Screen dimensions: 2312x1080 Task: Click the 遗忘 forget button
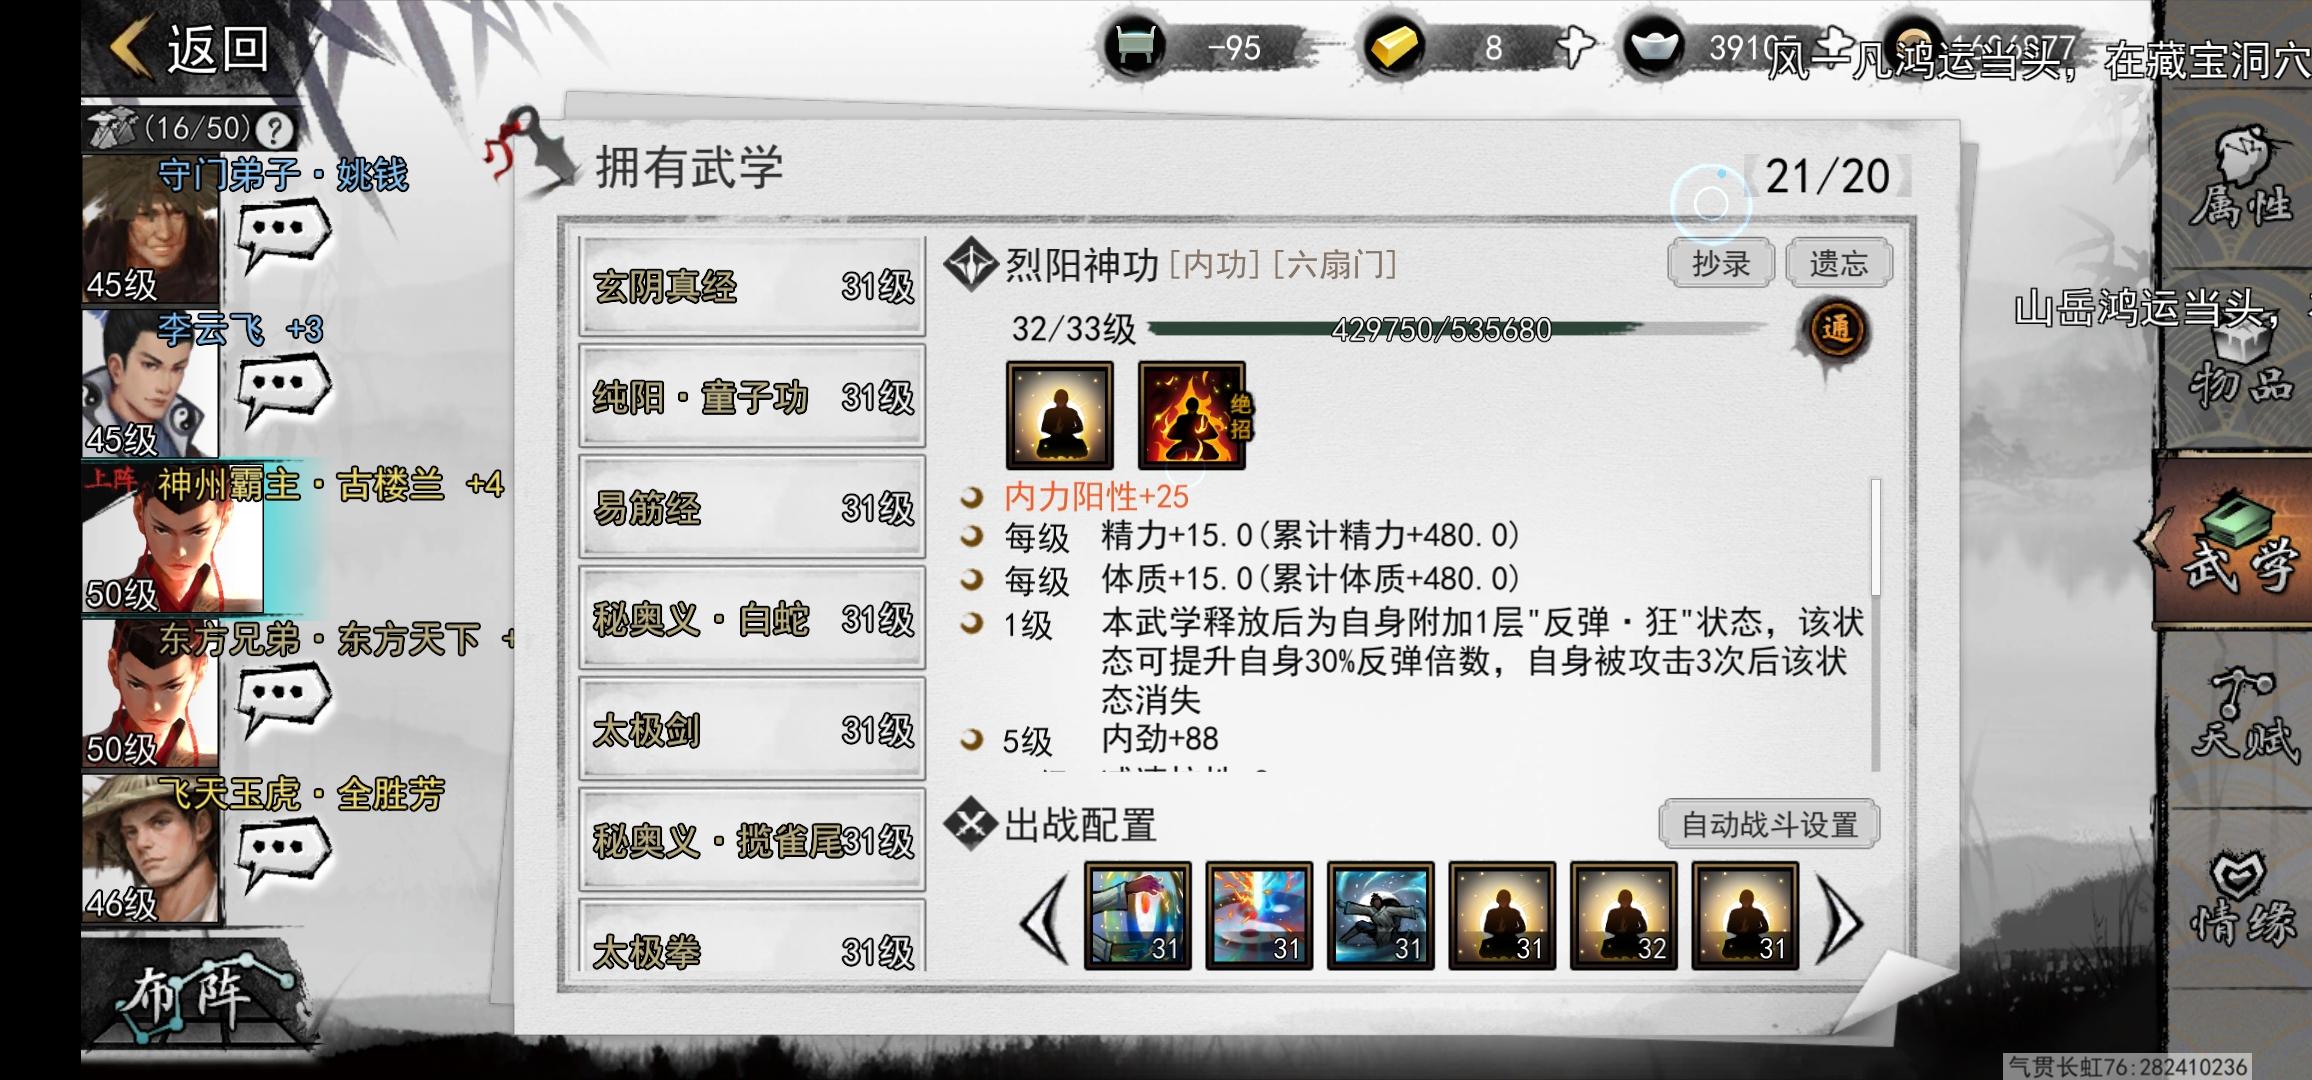[1838, 264]
